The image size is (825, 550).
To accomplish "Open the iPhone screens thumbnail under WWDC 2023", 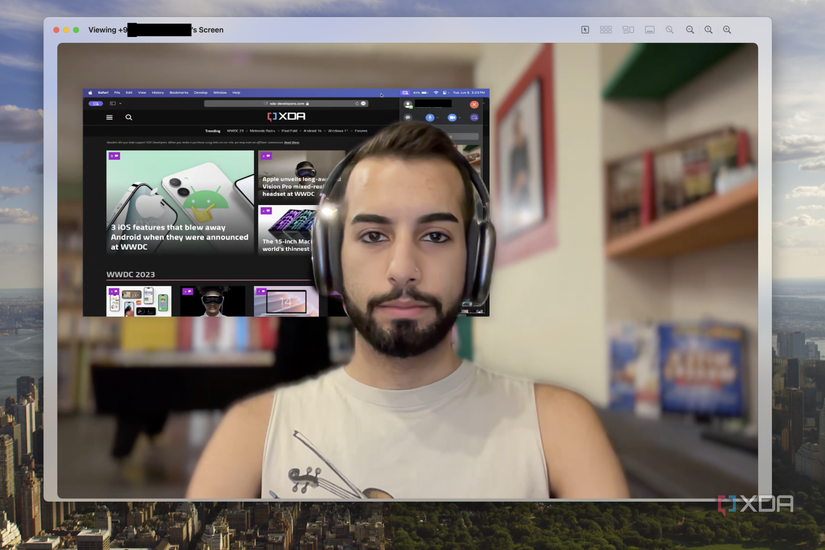I will [x=139, y=301].
